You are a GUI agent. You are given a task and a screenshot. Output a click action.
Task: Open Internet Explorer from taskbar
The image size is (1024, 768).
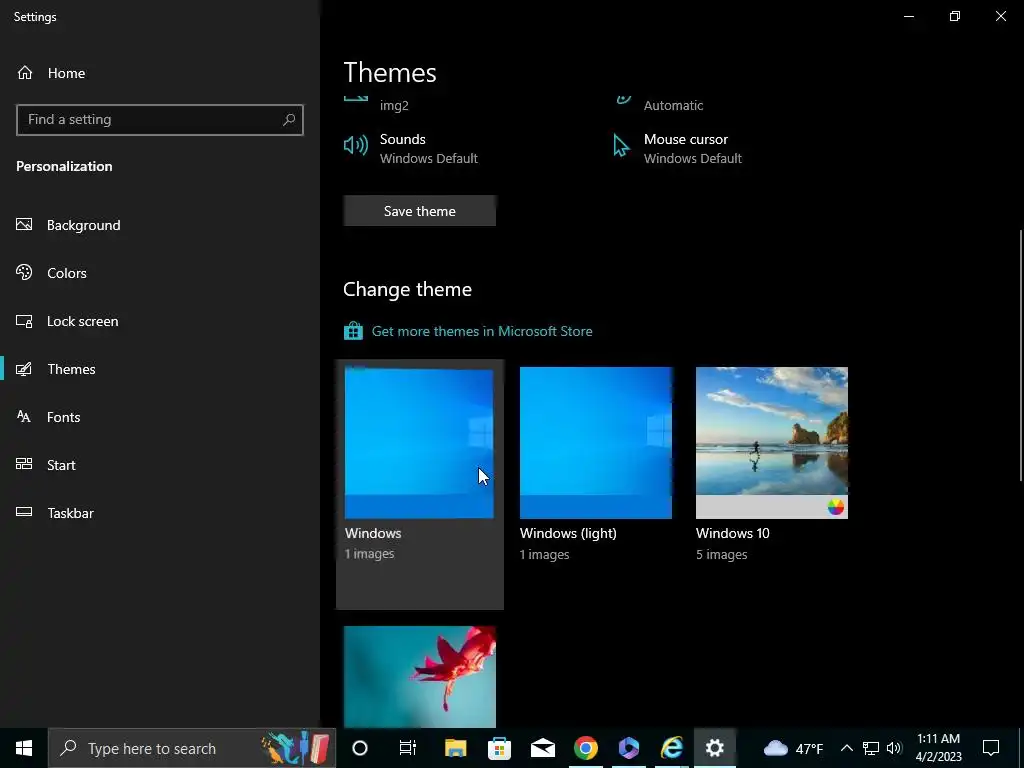click(x=672, y=748)
